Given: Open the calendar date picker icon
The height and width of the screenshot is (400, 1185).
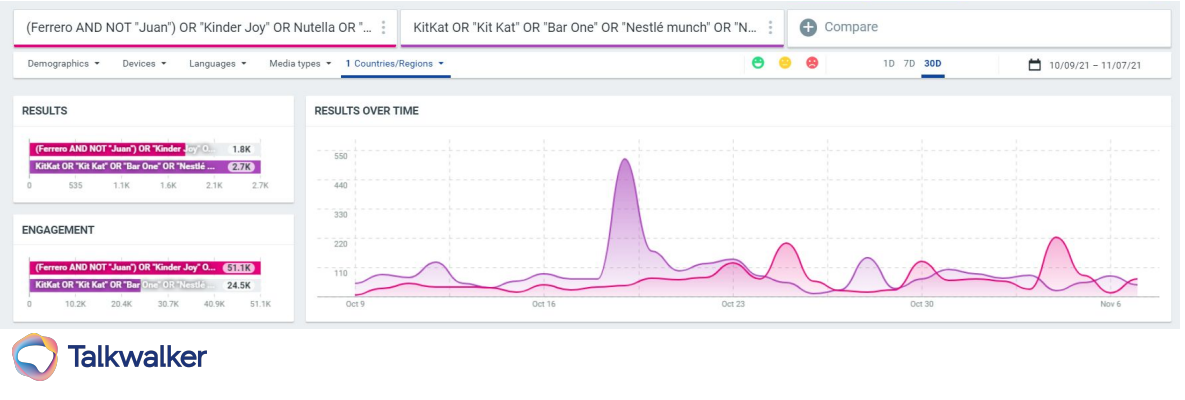Looking at the screenshot, I should [1035, 65].
